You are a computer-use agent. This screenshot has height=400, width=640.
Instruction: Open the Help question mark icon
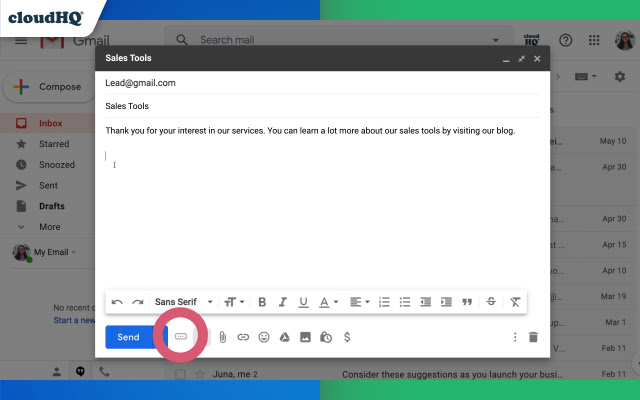click(565, 40)
